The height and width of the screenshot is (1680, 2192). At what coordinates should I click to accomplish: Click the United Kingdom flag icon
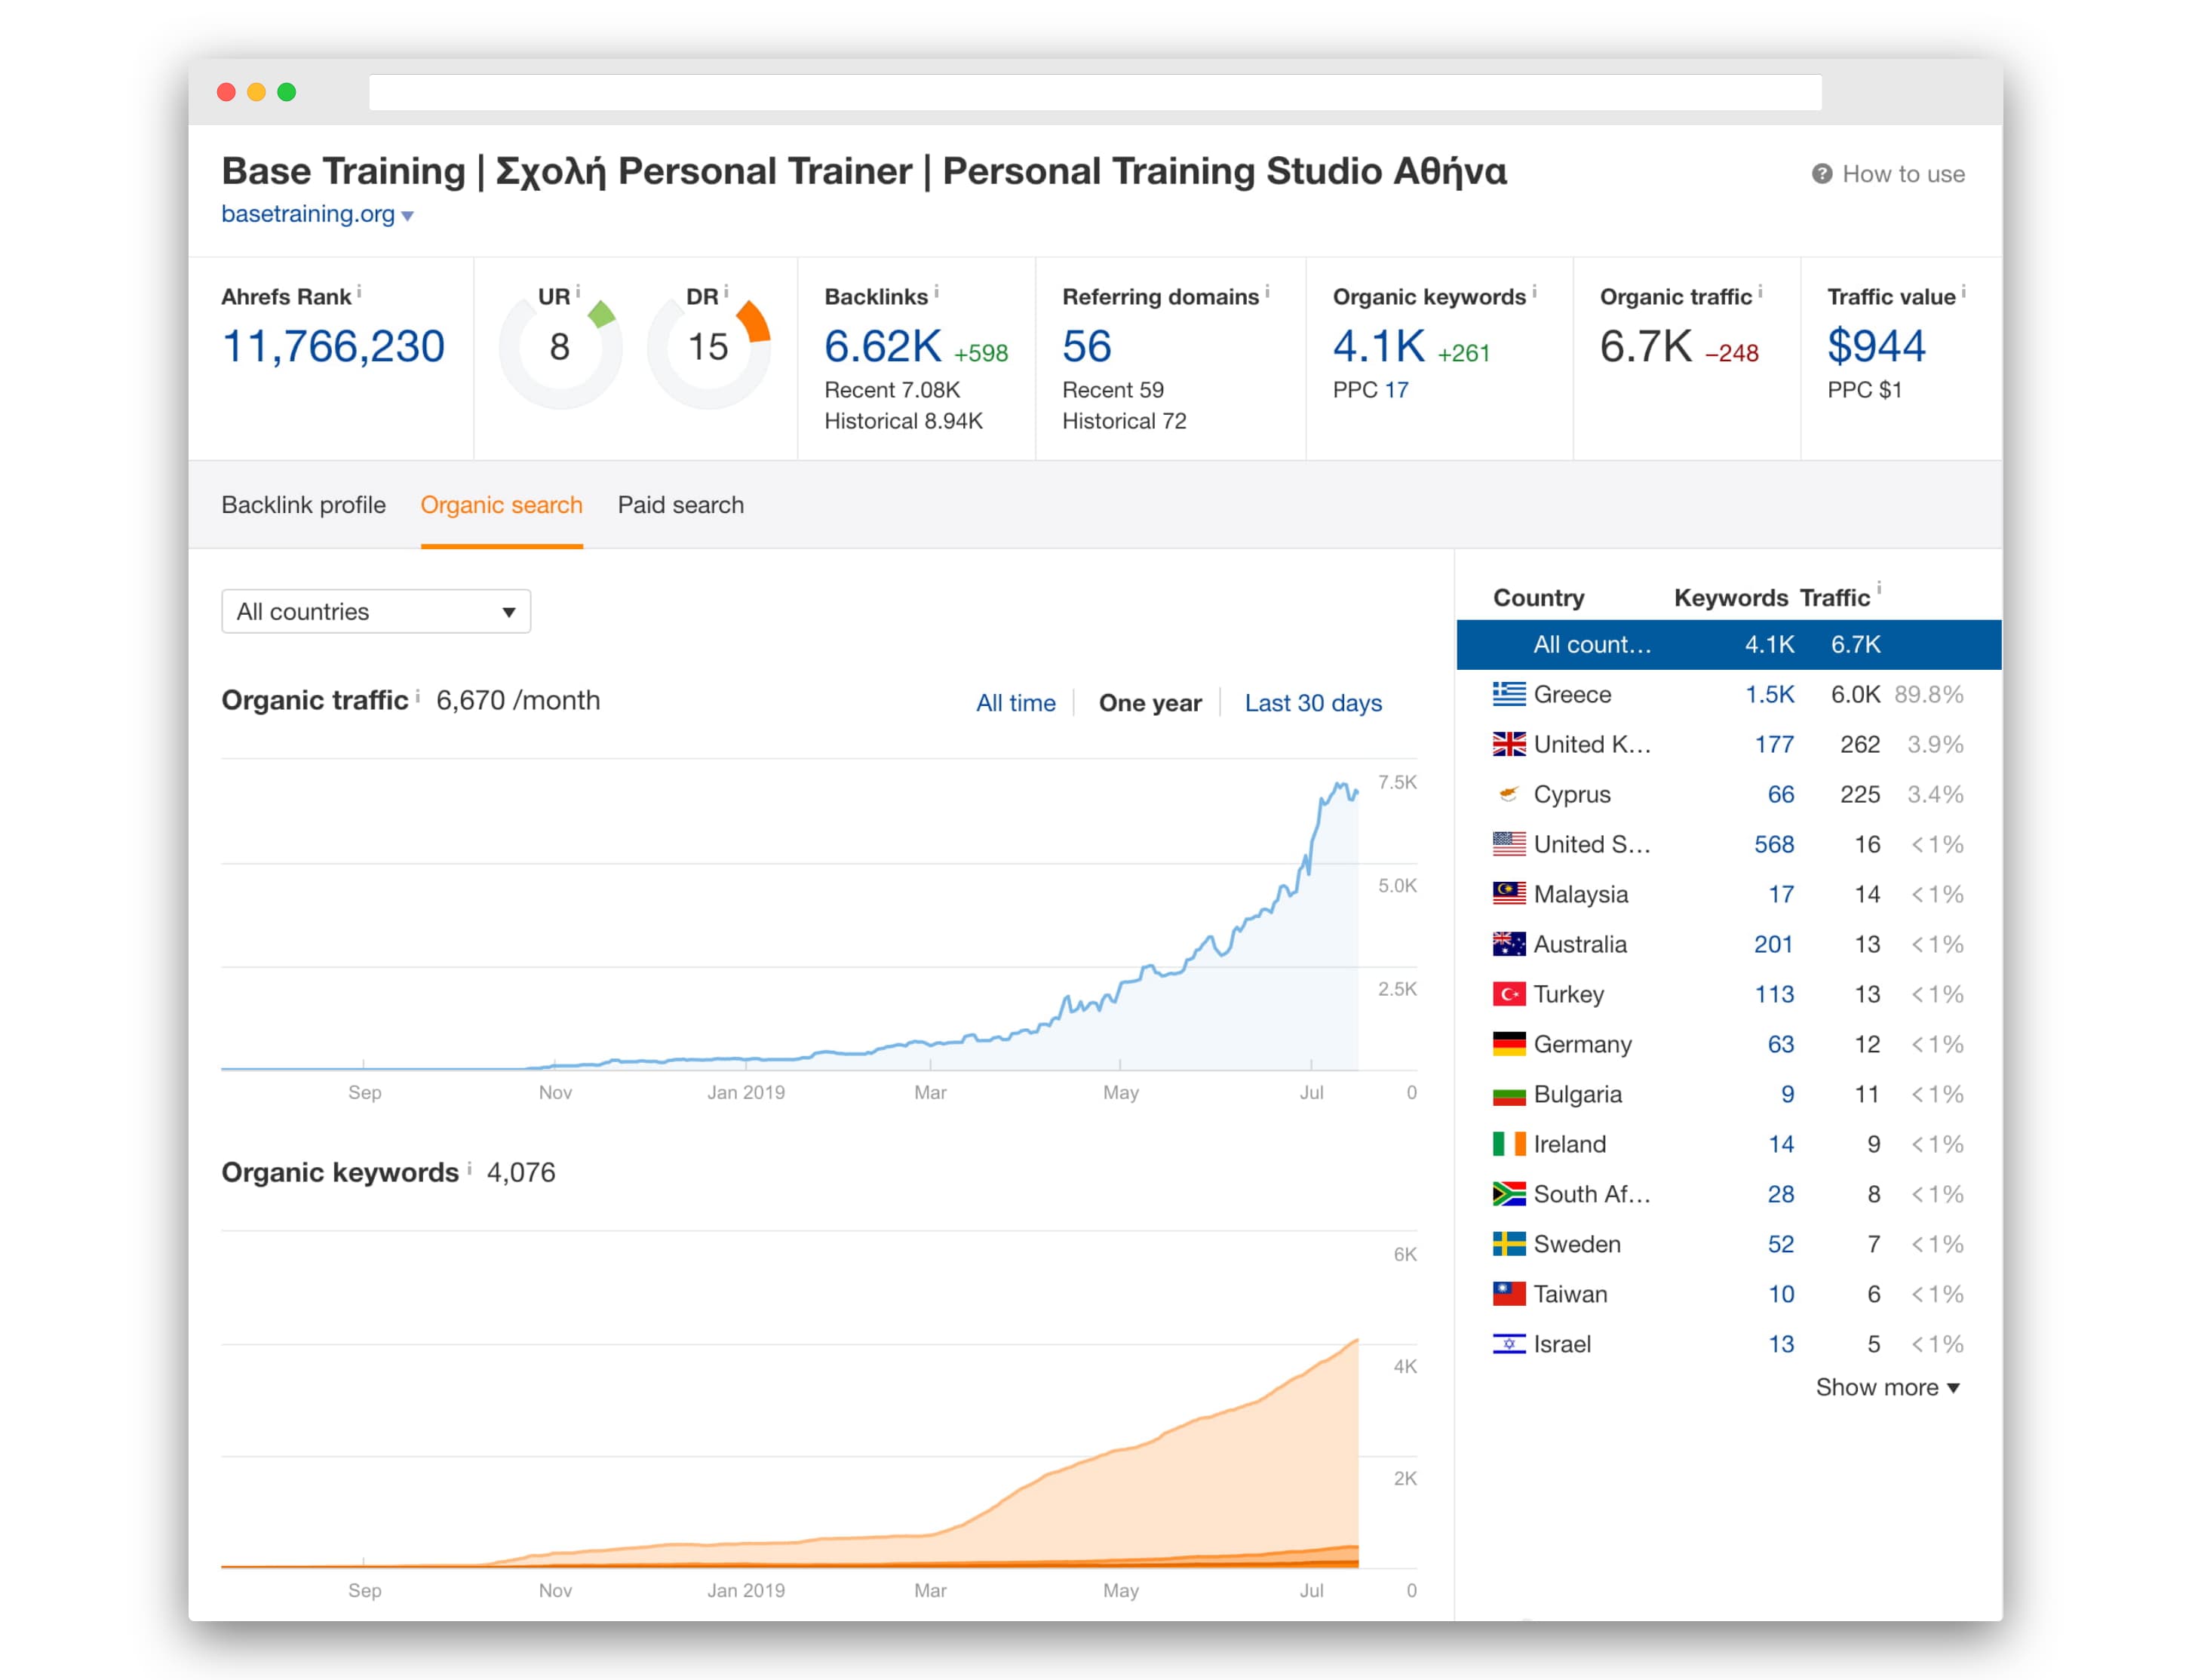[1509, 744]
